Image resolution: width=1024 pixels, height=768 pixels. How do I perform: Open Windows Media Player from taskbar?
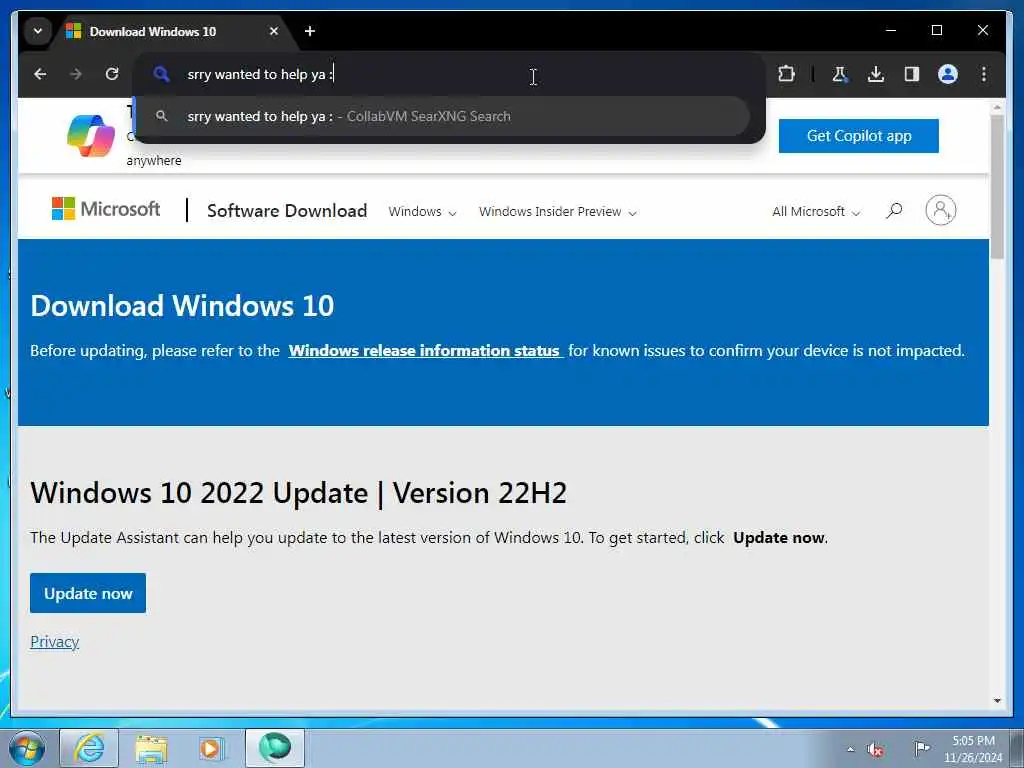(x=211, y=748)
